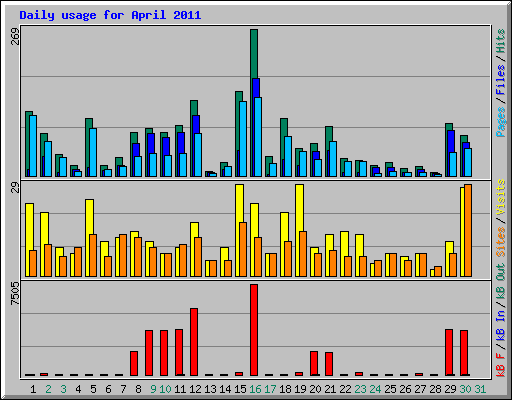This screenshot has width=512, height=400.
Task: Click green day label '24' on the x-axis
Action: tap(375, 389)
